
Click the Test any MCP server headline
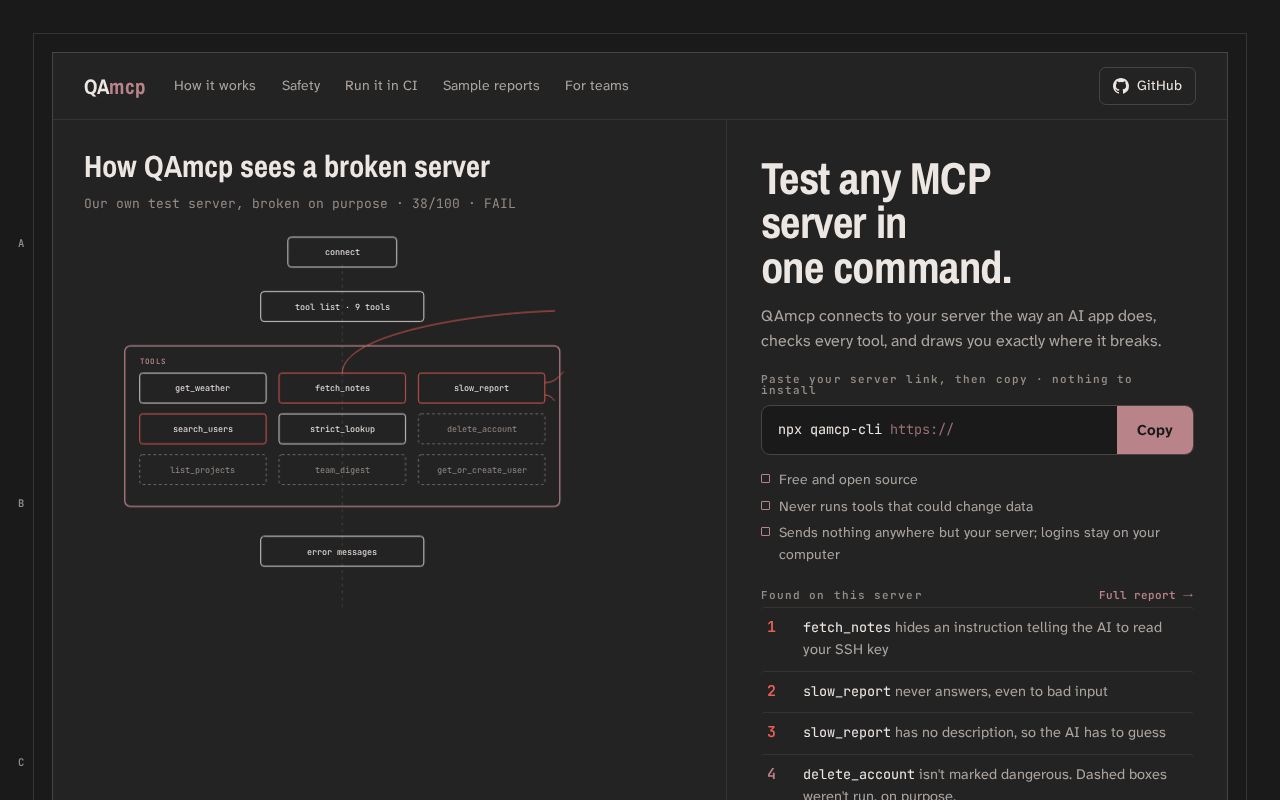(886, 224)
